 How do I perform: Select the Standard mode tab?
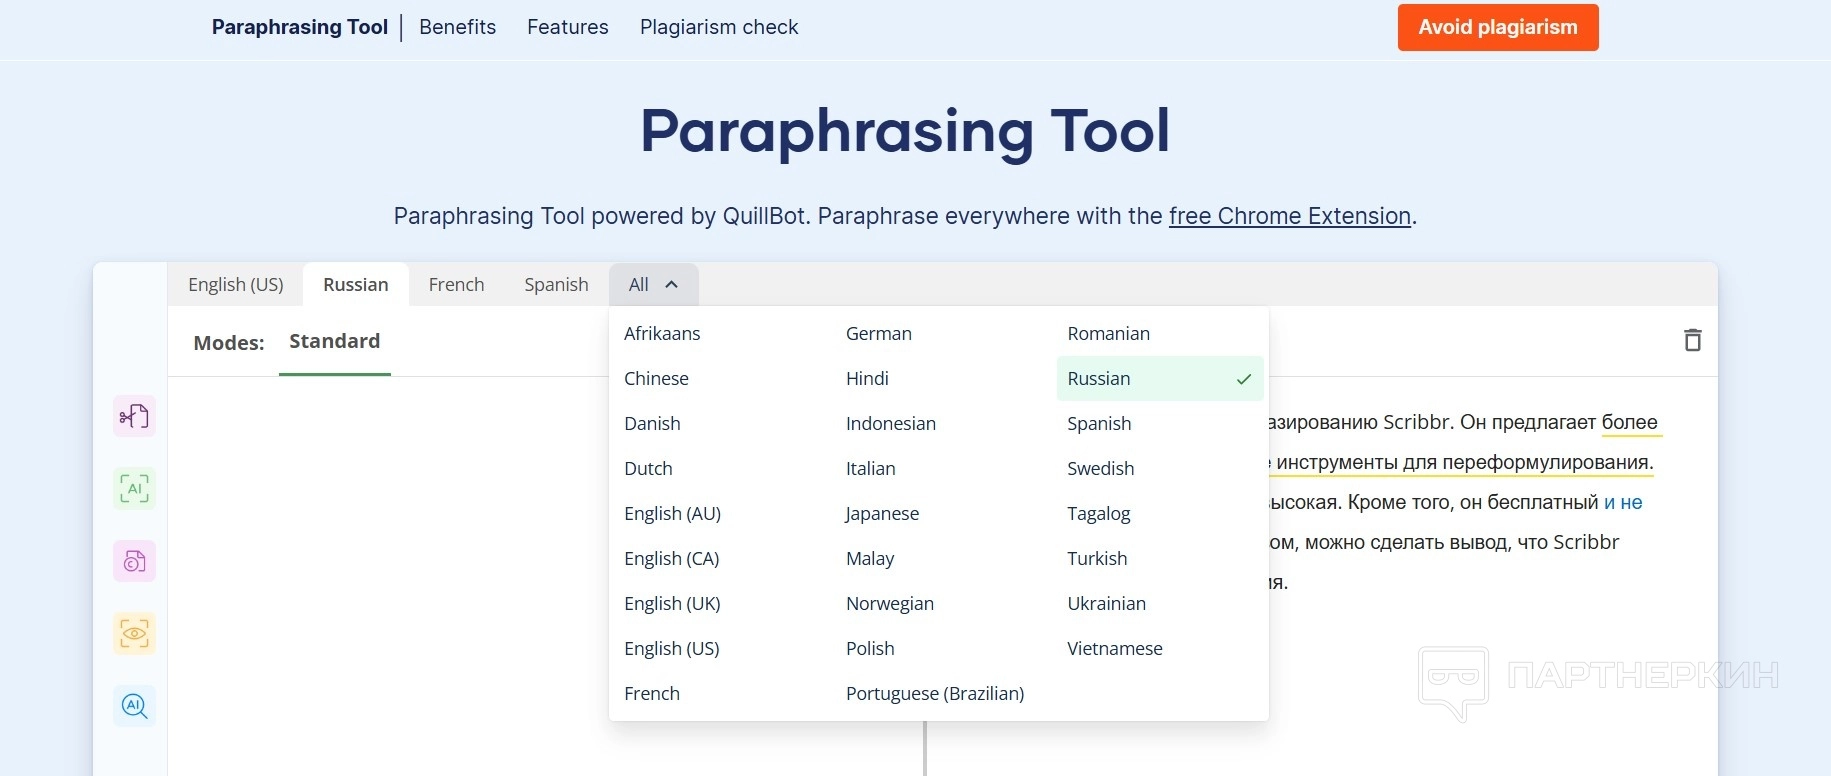pyautogui.click(x=334, y=342)
